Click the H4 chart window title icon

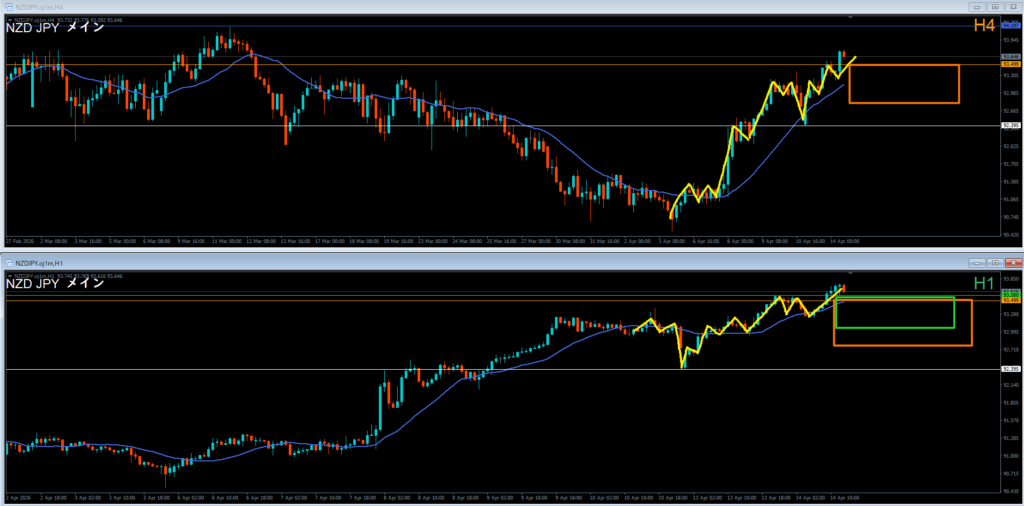8,7
